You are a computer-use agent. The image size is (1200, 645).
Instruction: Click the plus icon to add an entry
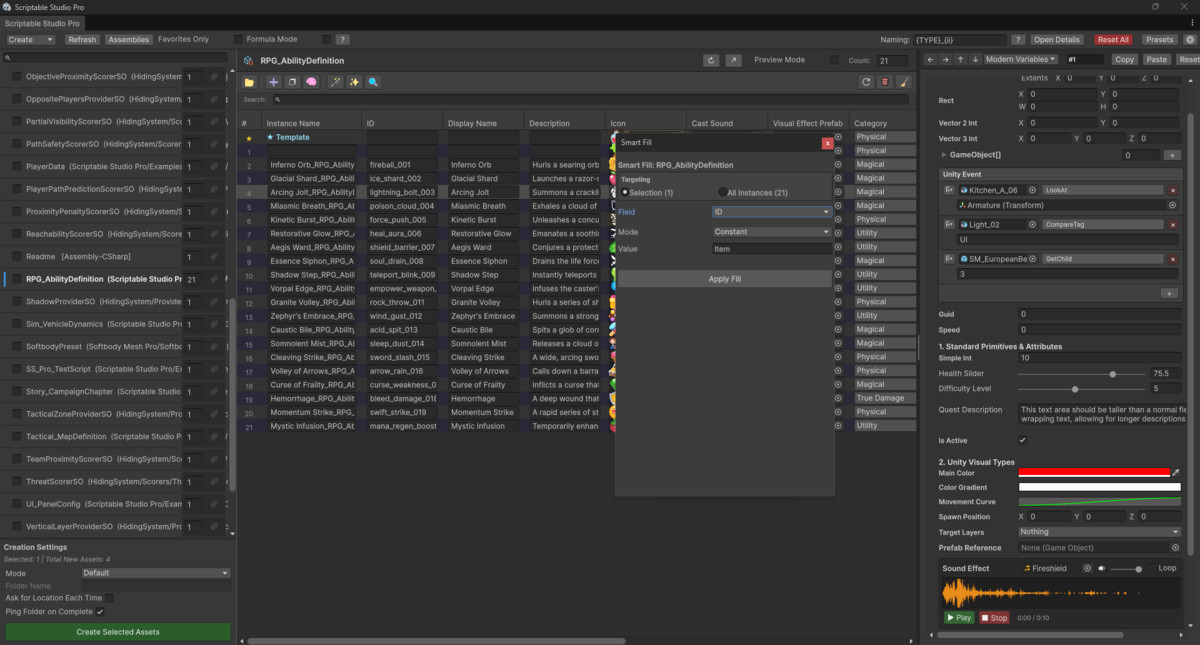[x=272, y=82]
